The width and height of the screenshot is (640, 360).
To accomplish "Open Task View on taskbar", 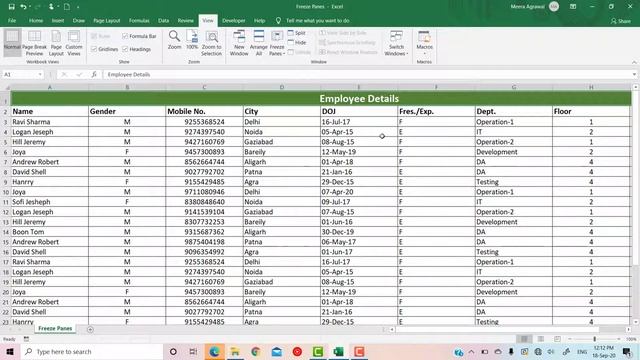I will click(x=193, y=351).
